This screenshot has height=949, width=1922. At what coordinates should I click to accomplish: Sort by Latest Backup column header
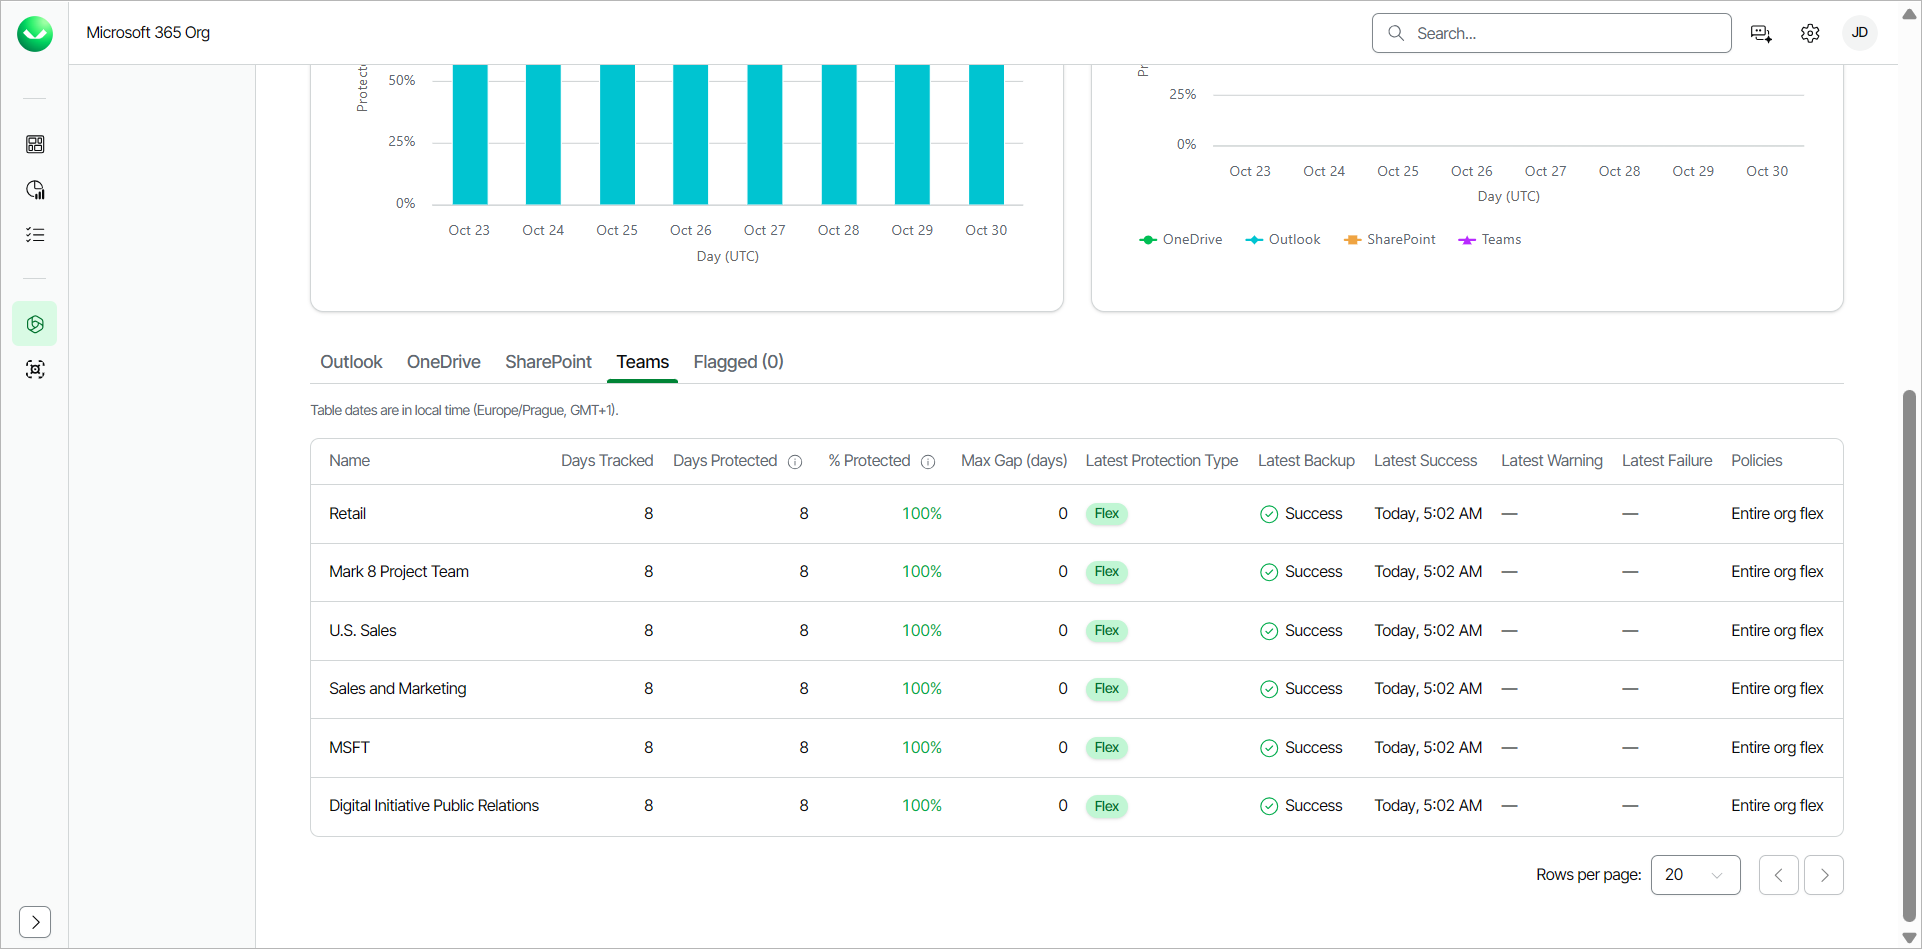[1306, 461]
